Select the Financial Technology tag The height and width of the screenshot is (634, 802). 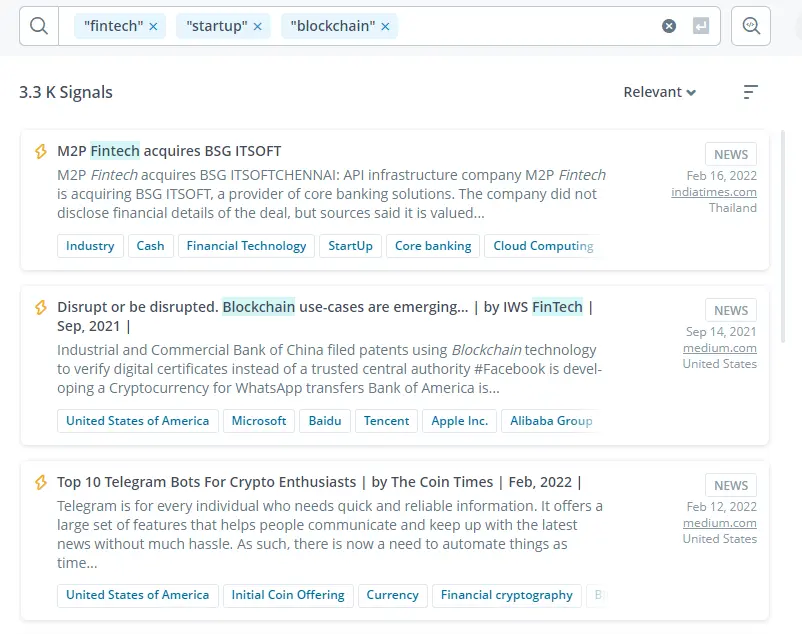(x=246, y=246)
